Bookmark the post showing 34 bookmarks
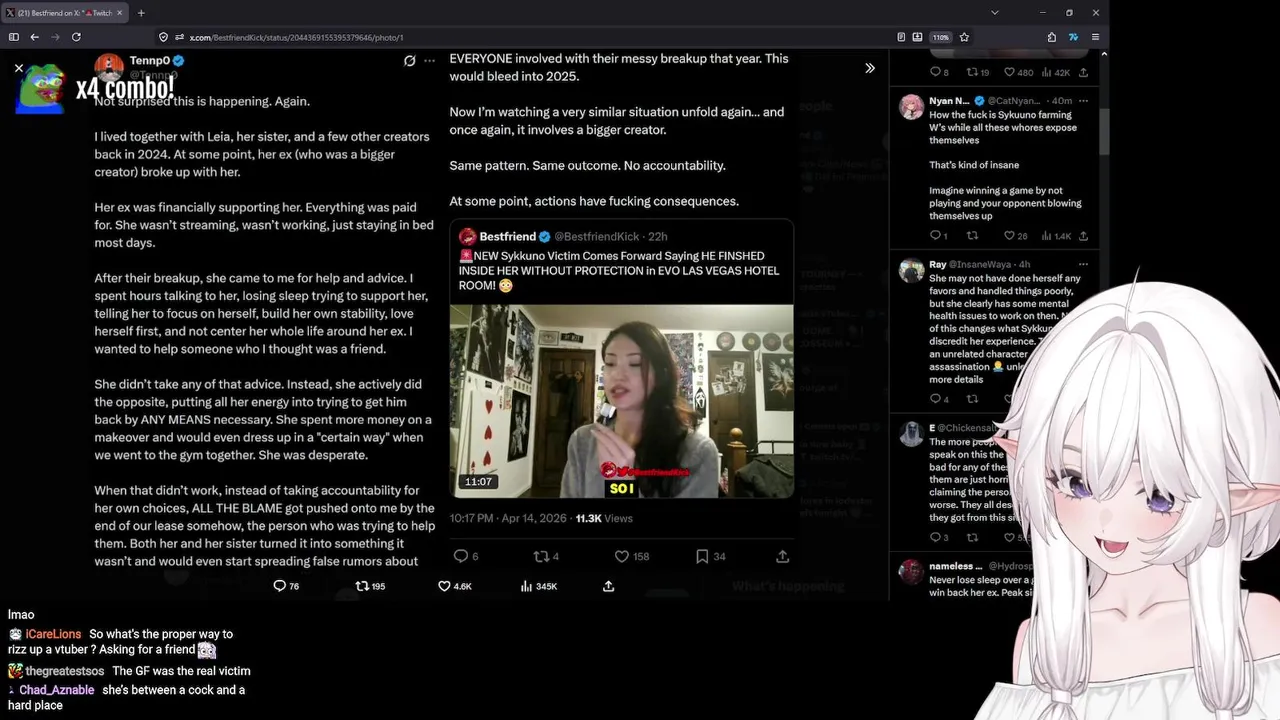The height and width of the screenshot is (720, 1280). [x=702, y=556]
